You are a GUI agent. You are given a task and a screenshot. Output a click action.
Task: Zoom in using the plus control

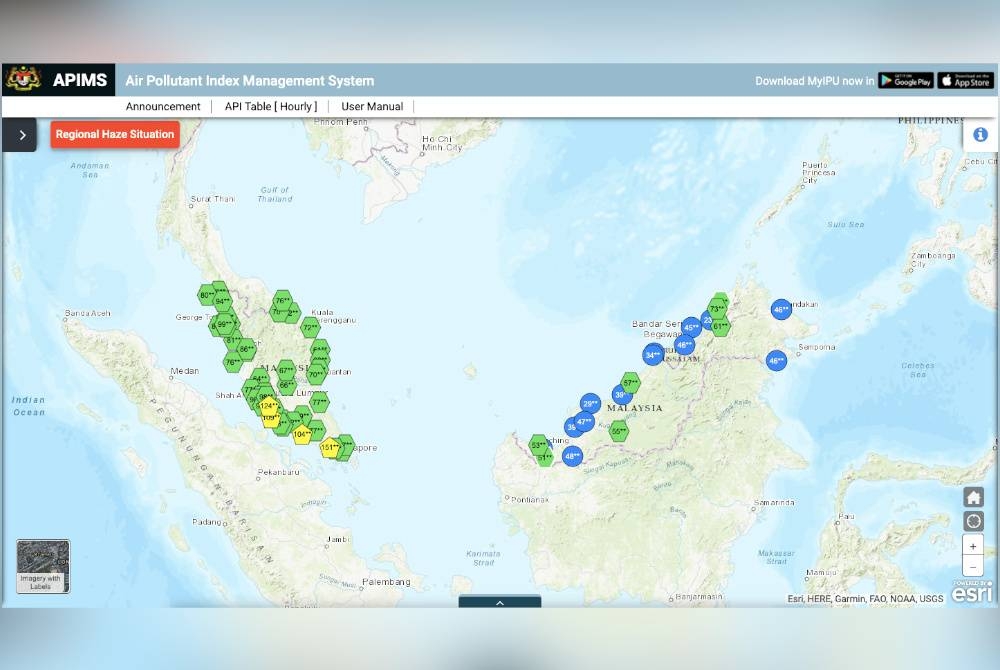click(972, 545)
